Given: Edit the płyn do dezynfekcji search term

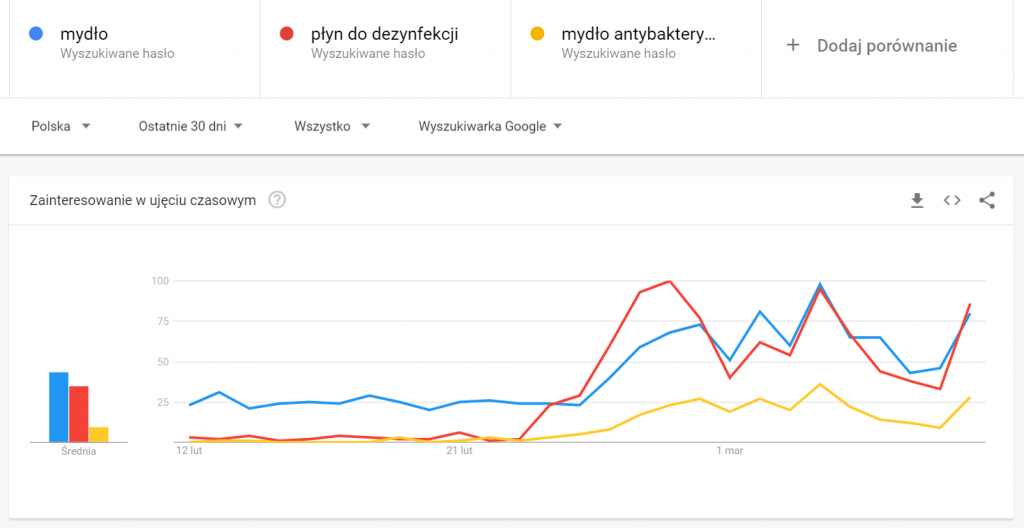Looking at the screenshot, I should tap(384, 34).
